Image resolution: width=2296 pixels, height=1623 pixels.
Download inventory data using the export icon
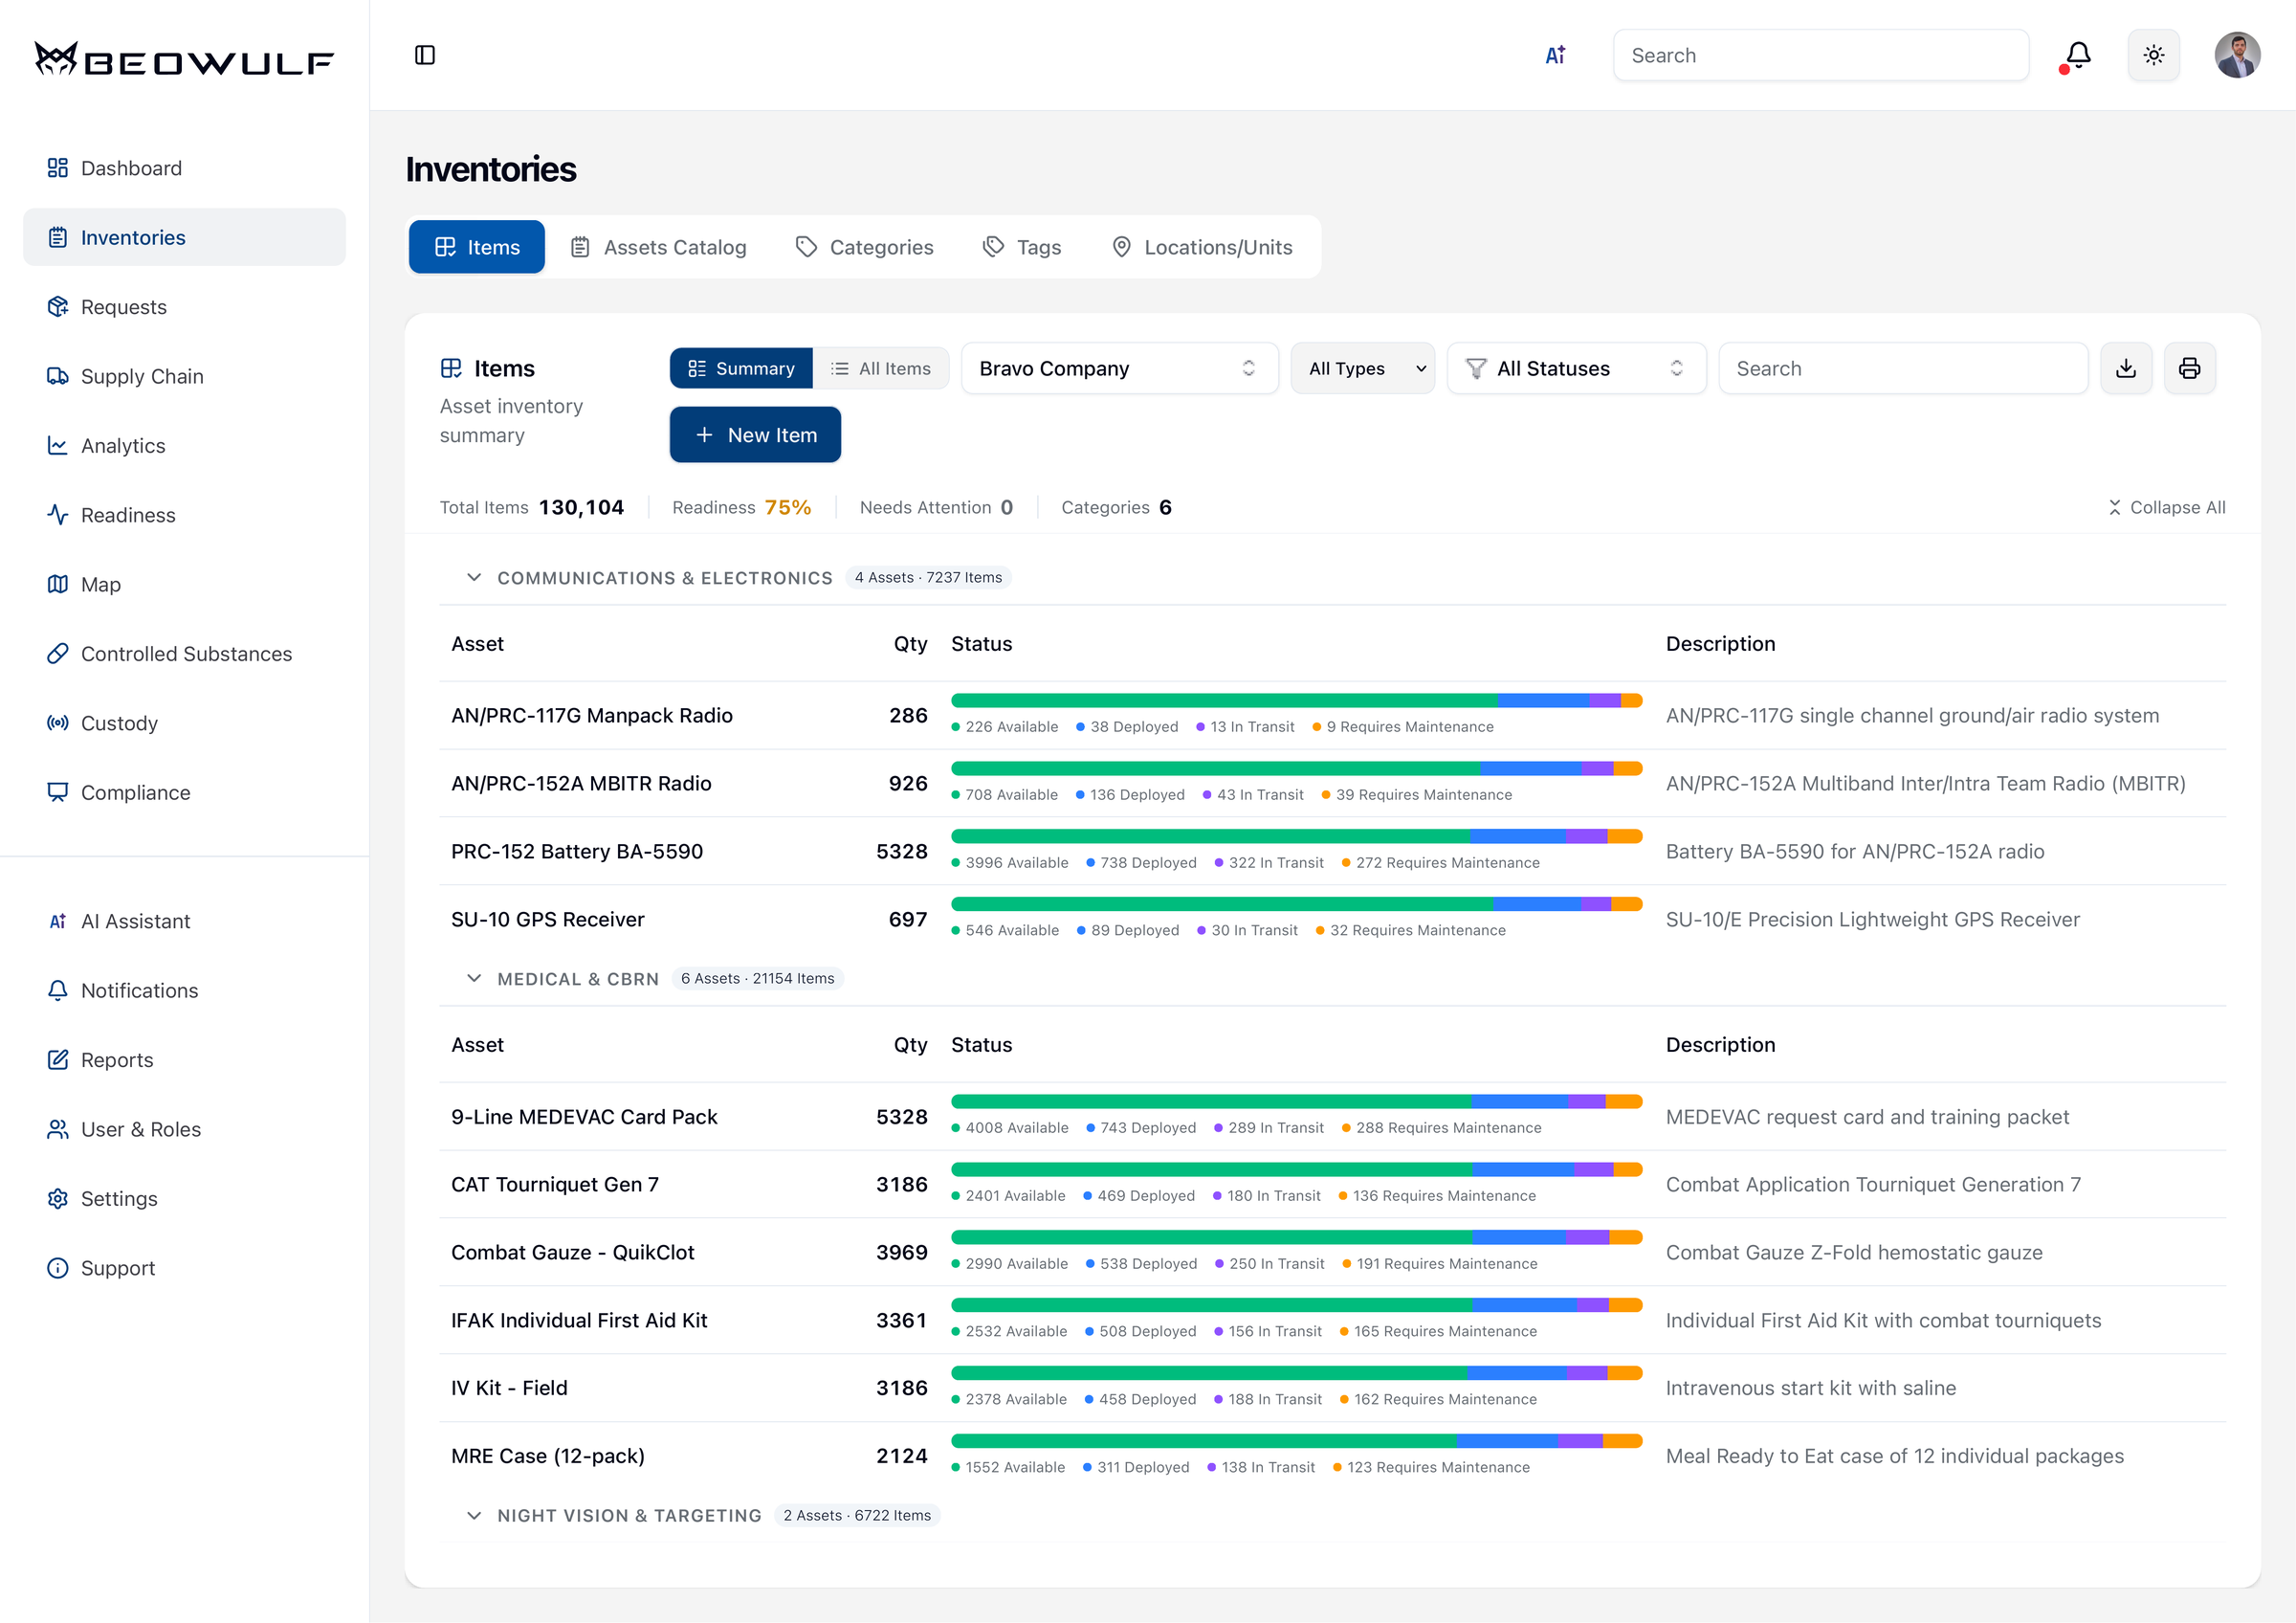2126,368
